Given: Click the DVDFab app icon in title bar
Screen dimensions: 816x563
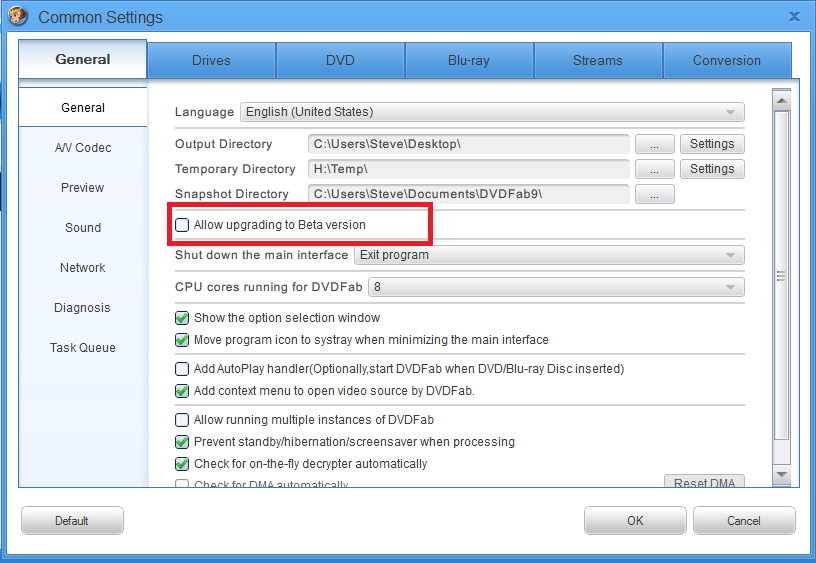Looking at the screenshot, I should pos(18,16).
